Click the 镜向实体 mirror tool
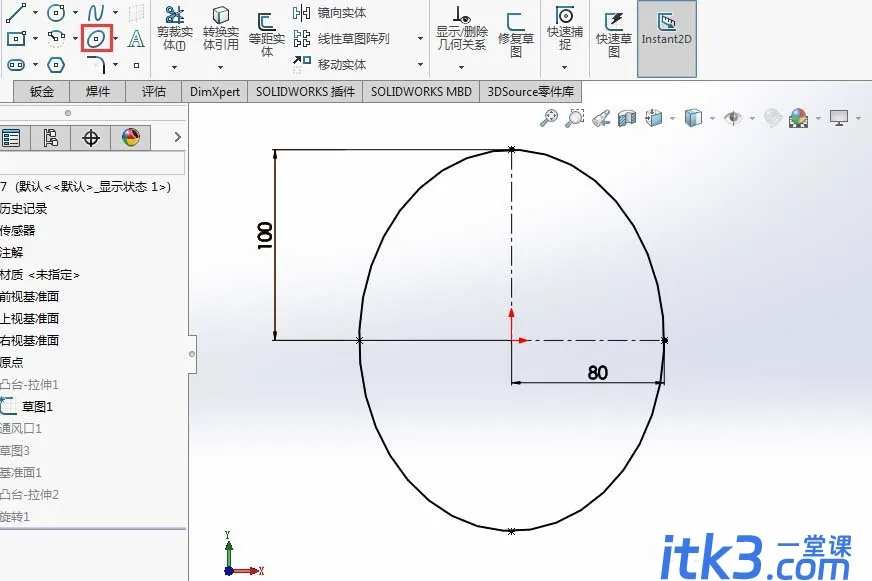 tap(329, 12)
